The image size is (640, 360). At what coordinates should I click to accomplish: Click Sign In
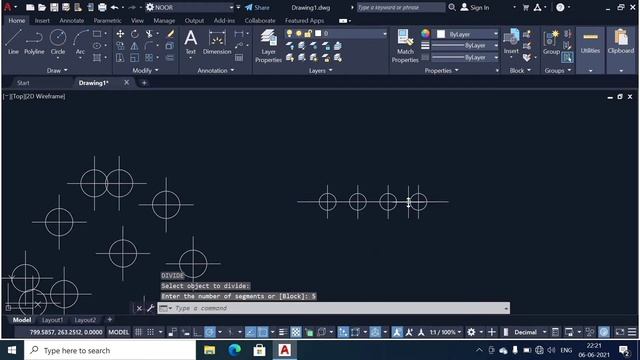[475, 7]
